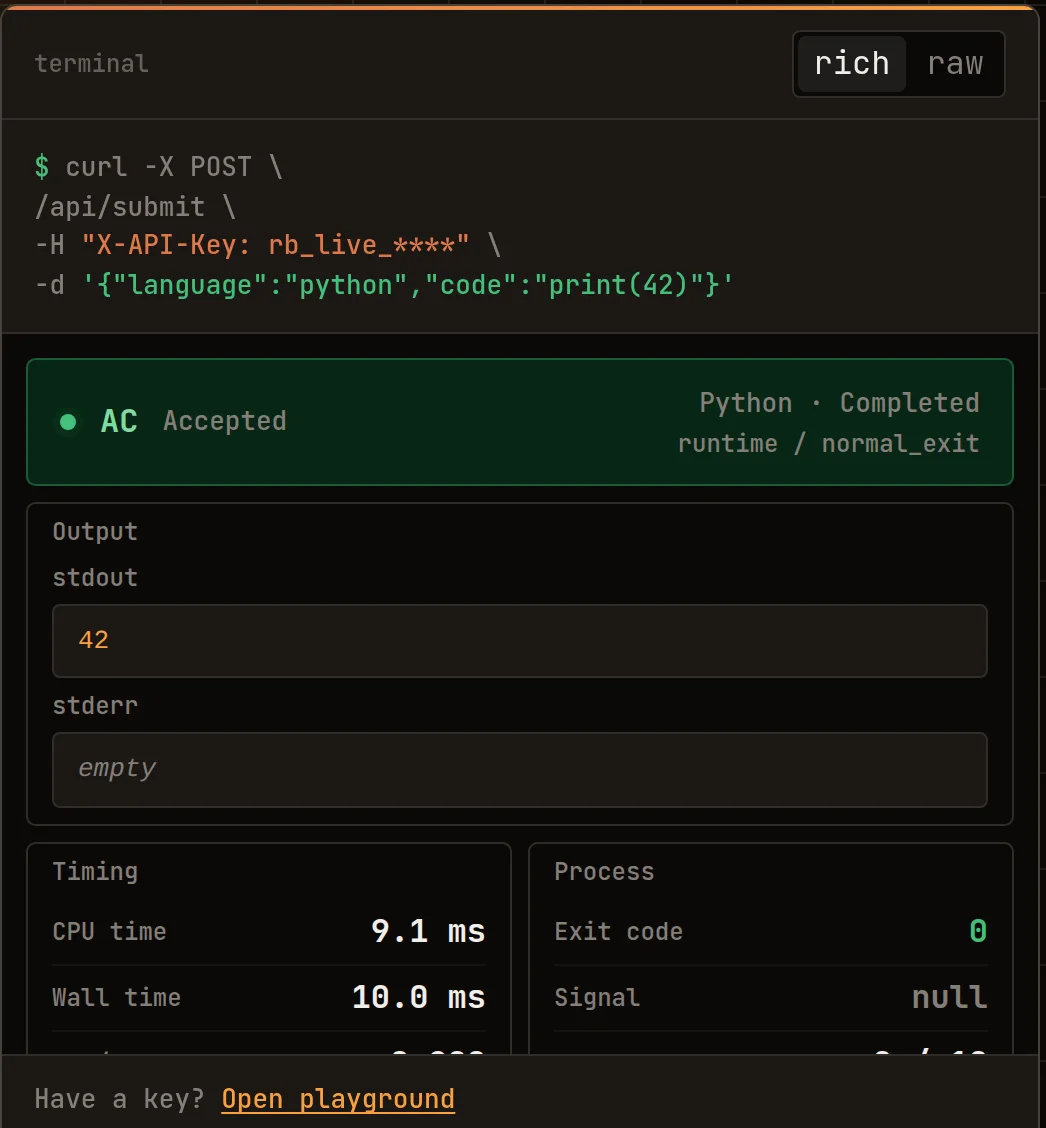Click the /api/submit line
This screenshot has height=1128, width=1046.
[135, 206]
